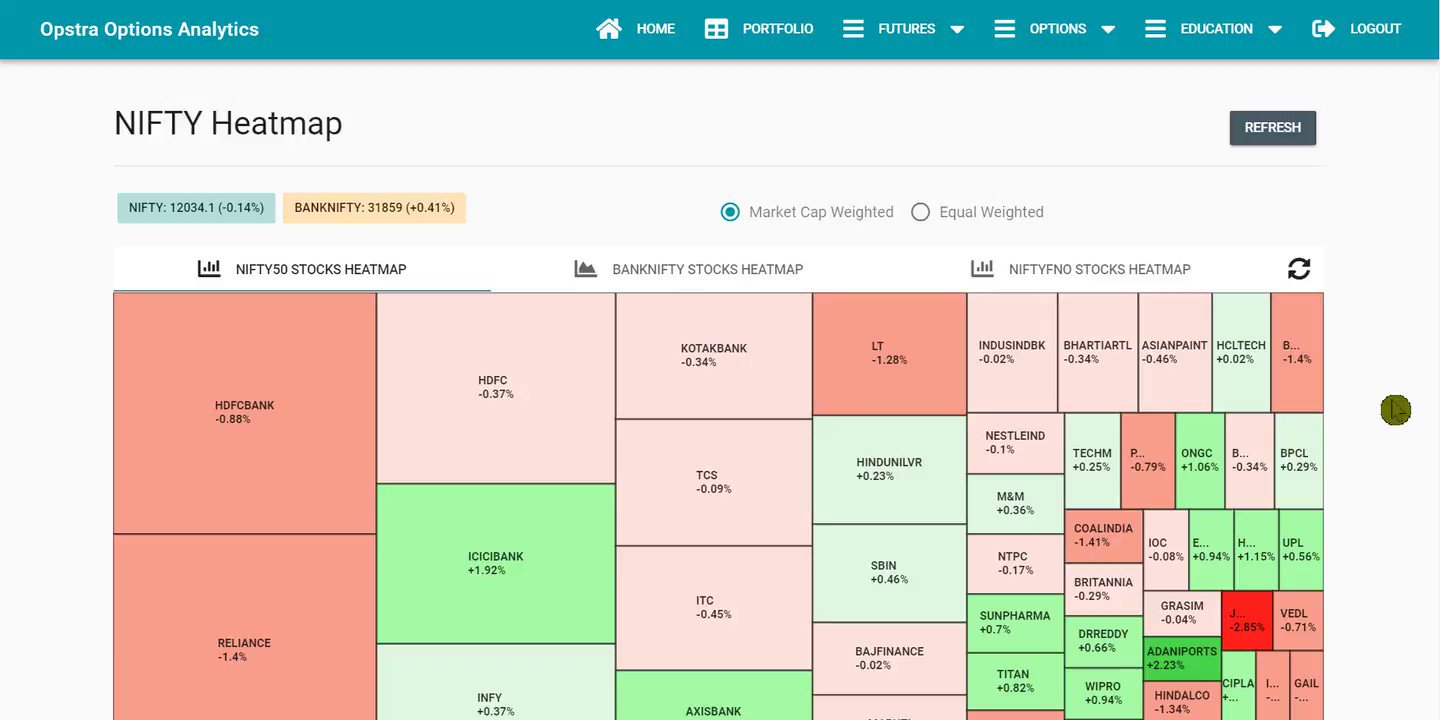Click the BAJFINANCE heatmap tile
Image resolution: width=1440 pixels, height=720 pixels.
click(890, 658)
